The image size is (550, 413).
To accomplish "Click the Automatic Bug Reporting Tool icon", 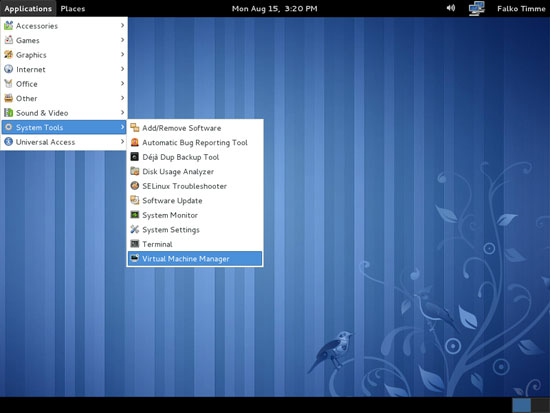I will click(135, 142).
